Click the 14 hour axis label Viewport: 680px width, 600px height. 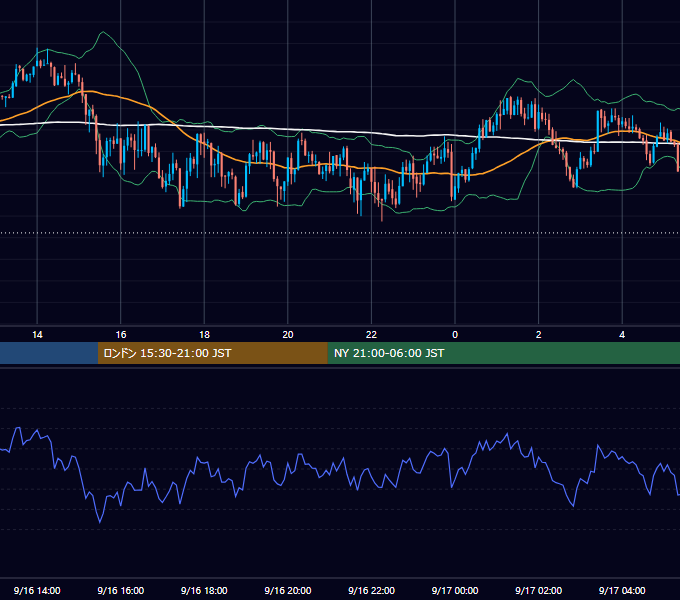coord(37,335)
